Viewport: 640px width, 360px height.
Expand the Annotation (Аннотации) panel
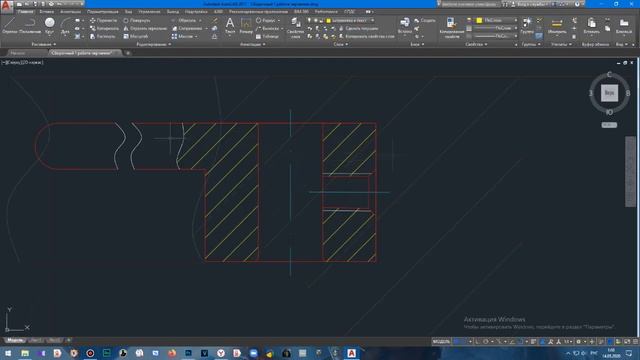(x=253, y=44)
